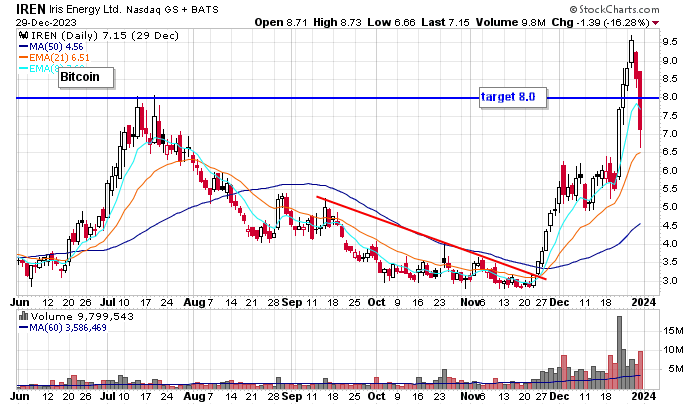Click the target 8.0 annotation label
The height and width of the screenshot is (405, 700).
(x=512, y=97)
